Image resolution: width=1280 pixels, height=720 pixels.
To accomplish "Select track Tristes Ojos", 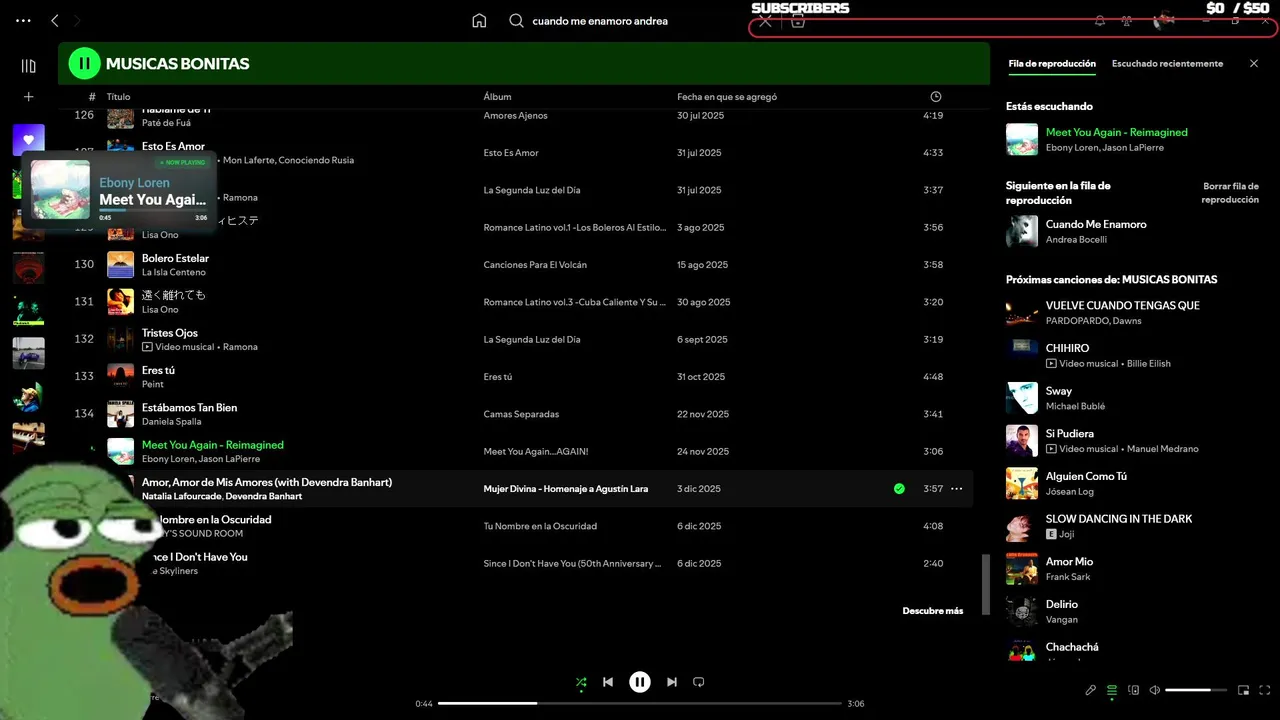I will 170,333.
